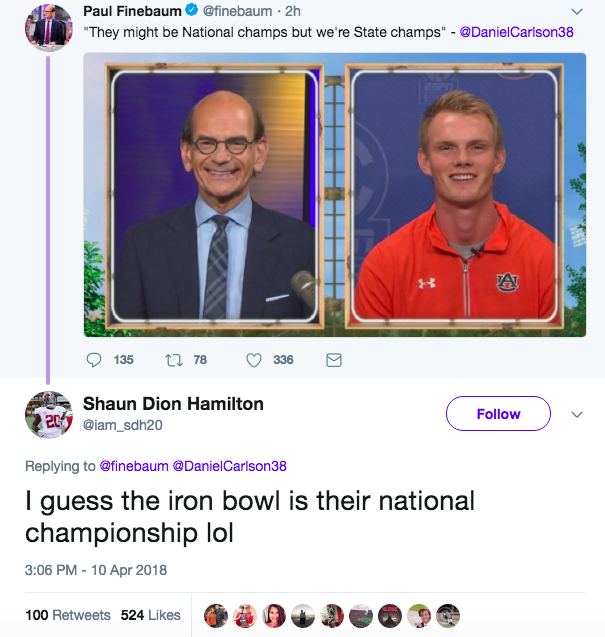Open the @DanielCarlson38 mention in Finebaum's tweet

point(516,32)
